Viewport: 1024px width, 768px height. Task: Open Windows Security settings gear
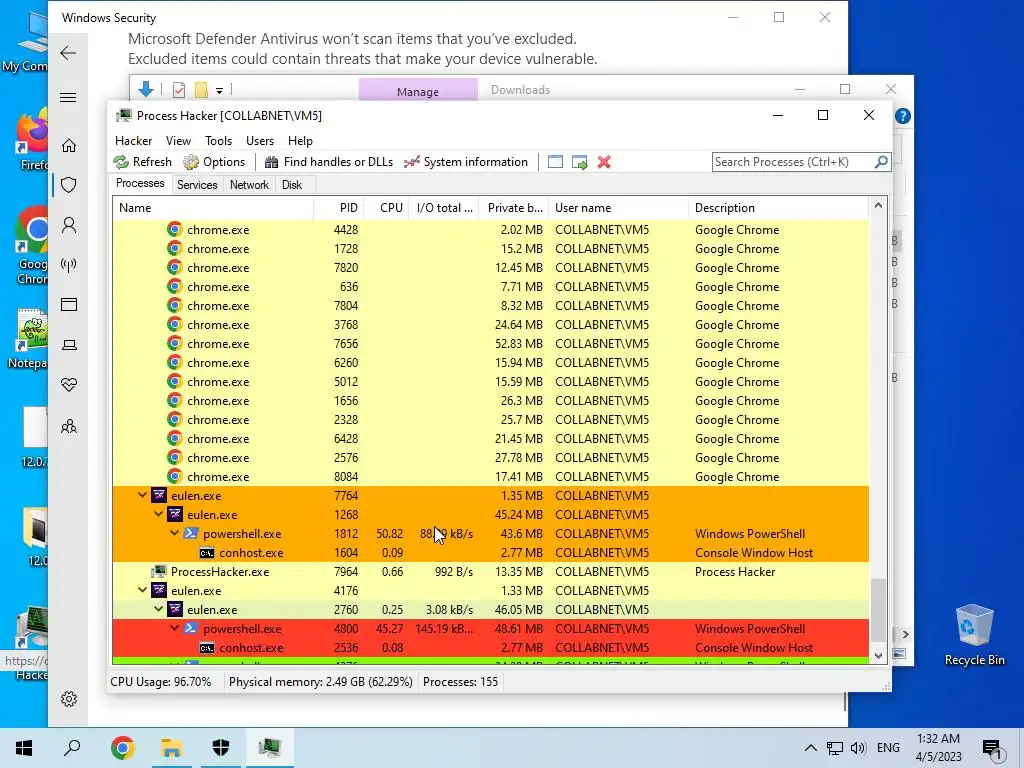[x=69, y=699]
